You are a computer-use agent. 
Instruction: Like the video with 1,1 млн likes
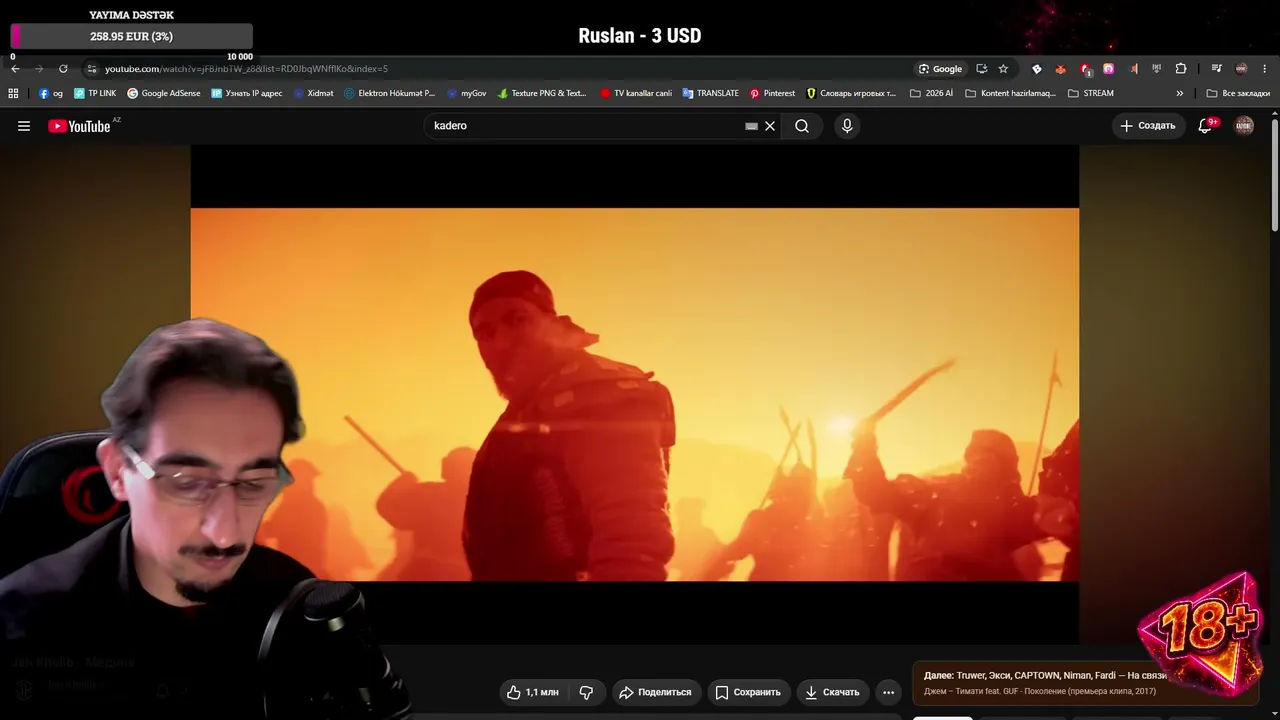(533, 692)
